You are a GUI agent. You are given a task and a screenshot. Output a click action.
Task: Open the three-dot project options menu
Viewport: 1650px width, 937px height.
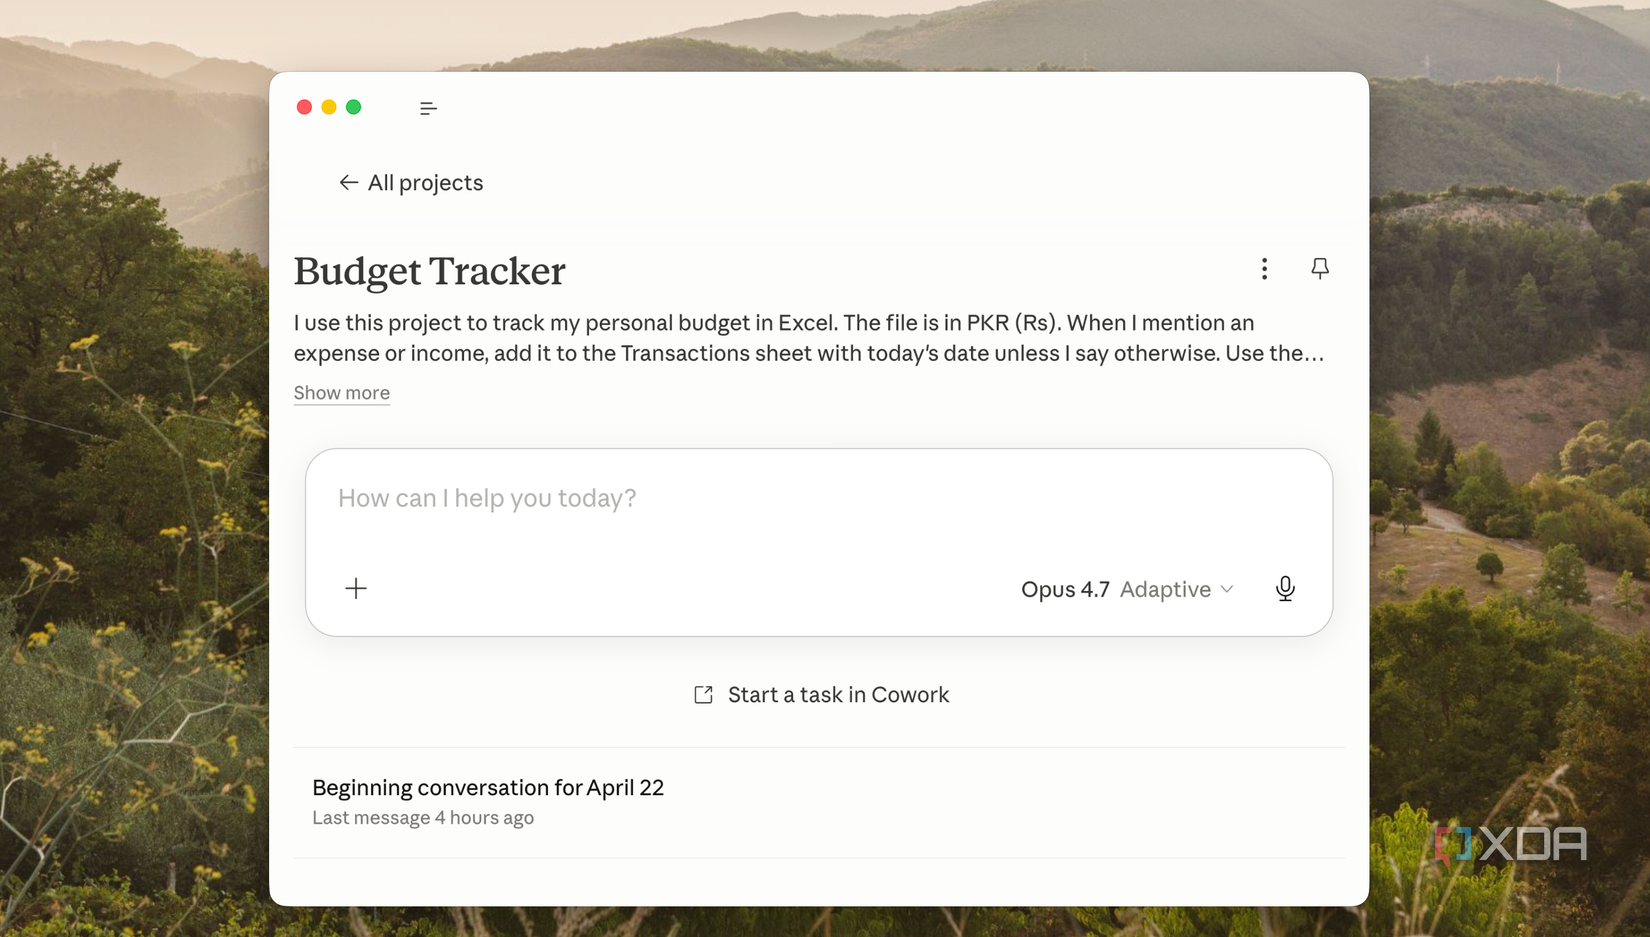[x=1264, y=268]
